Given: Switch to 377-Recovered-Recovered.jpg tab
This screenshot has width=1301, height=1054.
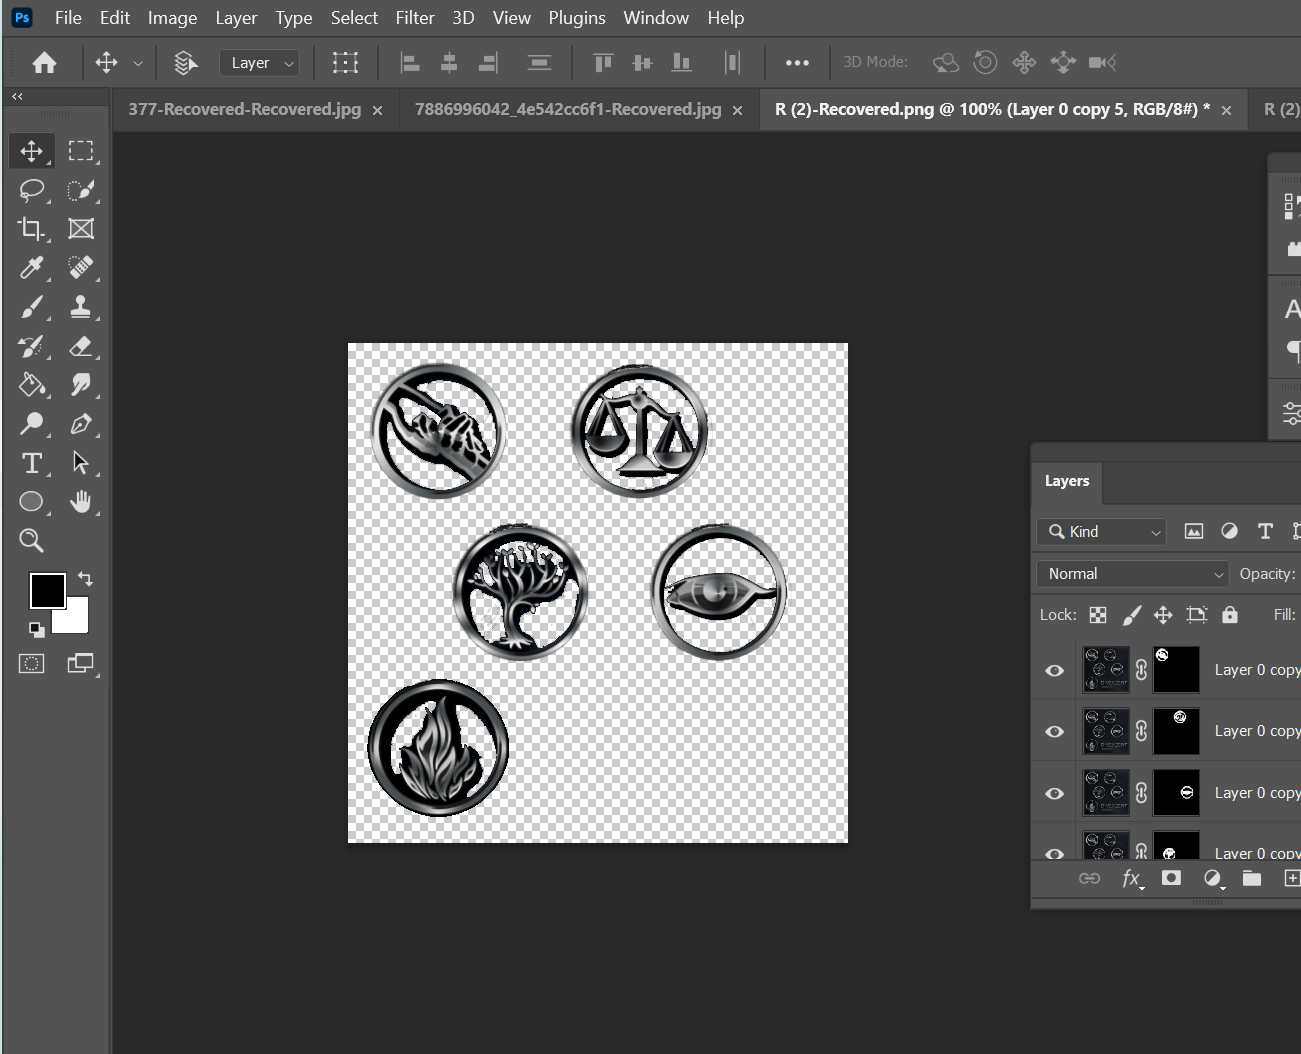Looking at the screenshot, I should (x=244, y=109).
